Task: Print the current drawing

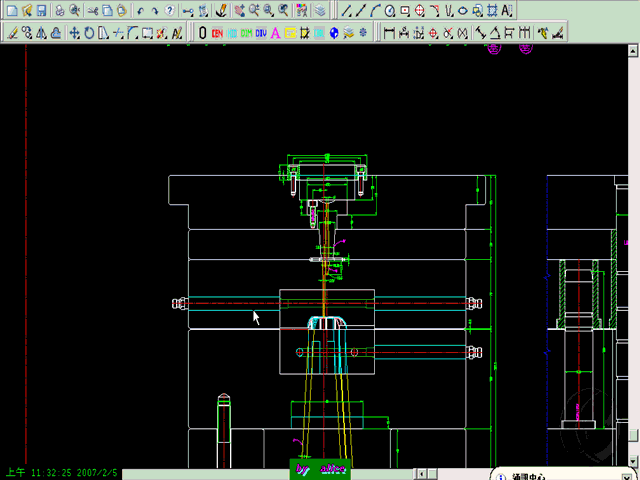Action: [60, 11]
